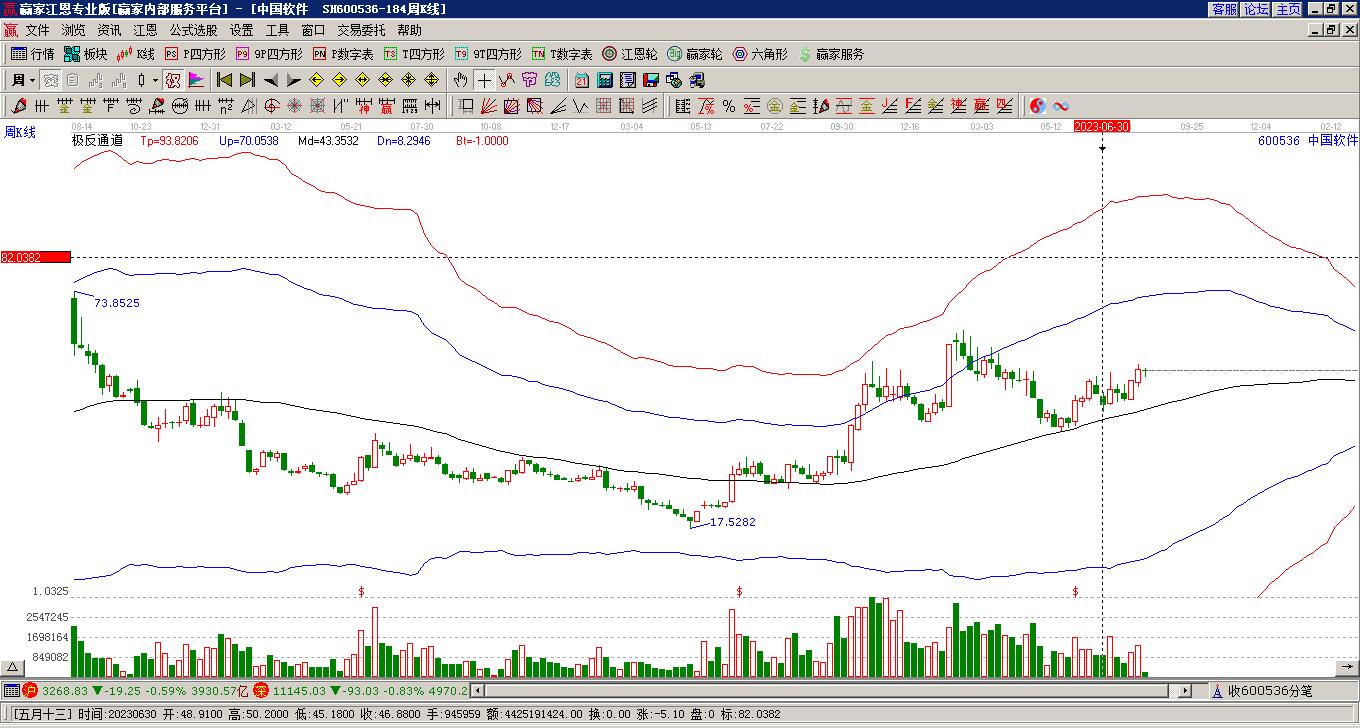
Task: Select the hand pan tool
Action: [x=460, y=80]
